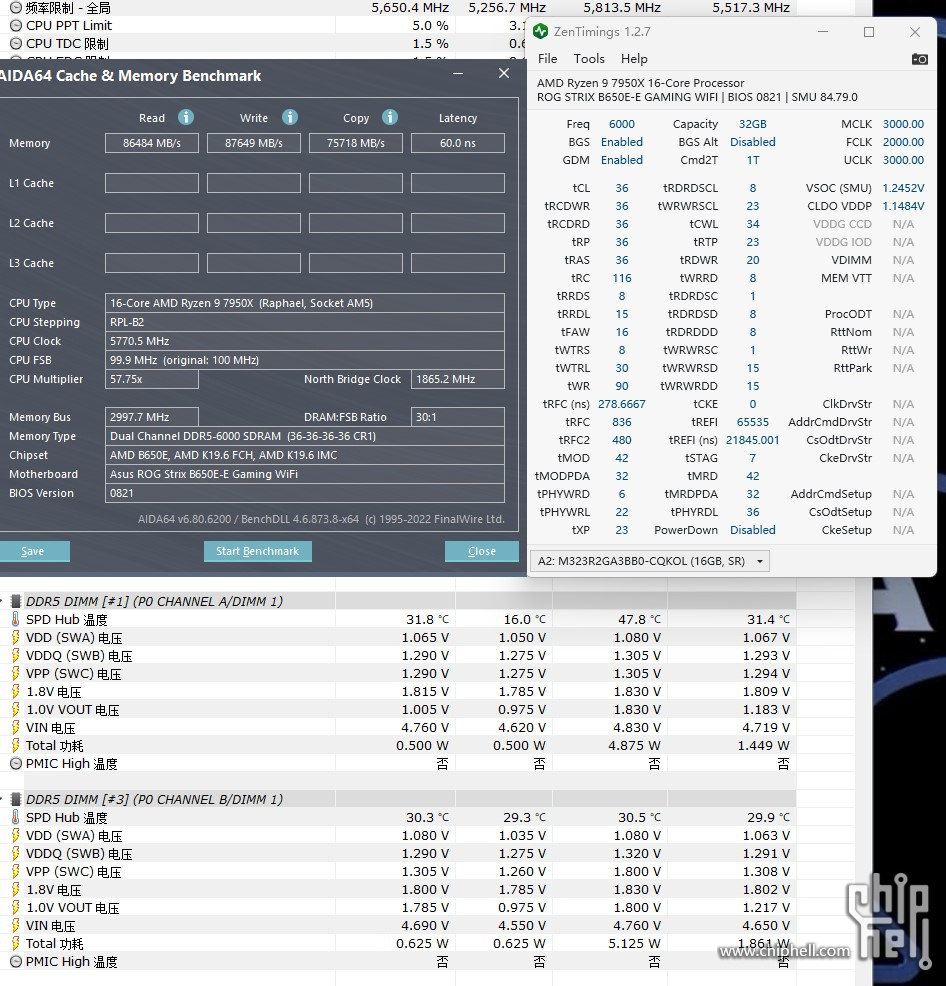Click the CPU Clock field showing 5770.5 MHz
The image size is (946, 986).
(x=304, y=341)
